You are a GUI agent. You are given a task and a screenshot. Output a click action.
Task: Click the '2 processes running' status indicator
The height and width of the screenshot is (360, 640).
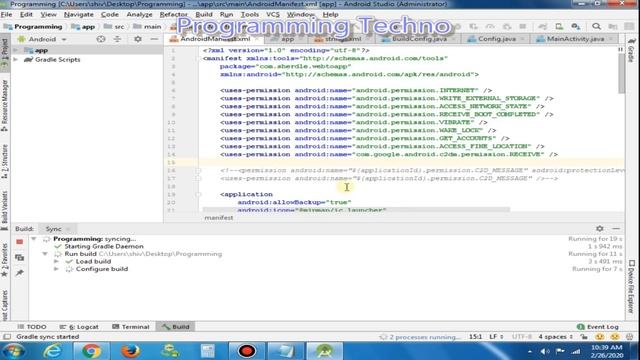pos(420,337)
